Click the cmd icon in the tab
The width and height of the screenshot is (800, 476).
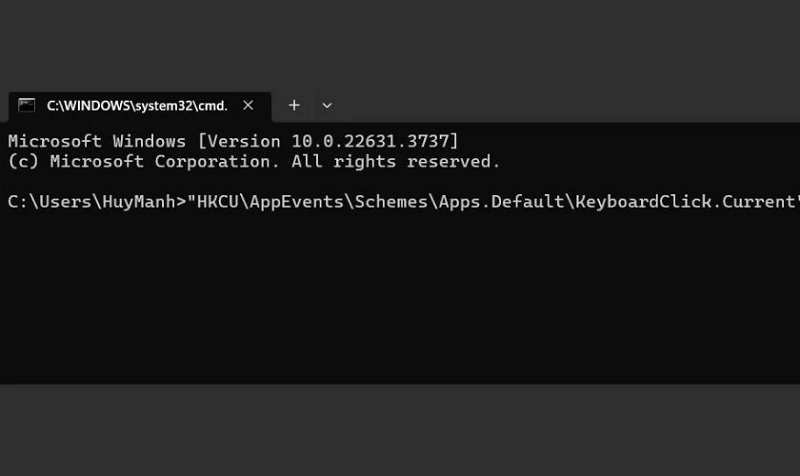27,105
